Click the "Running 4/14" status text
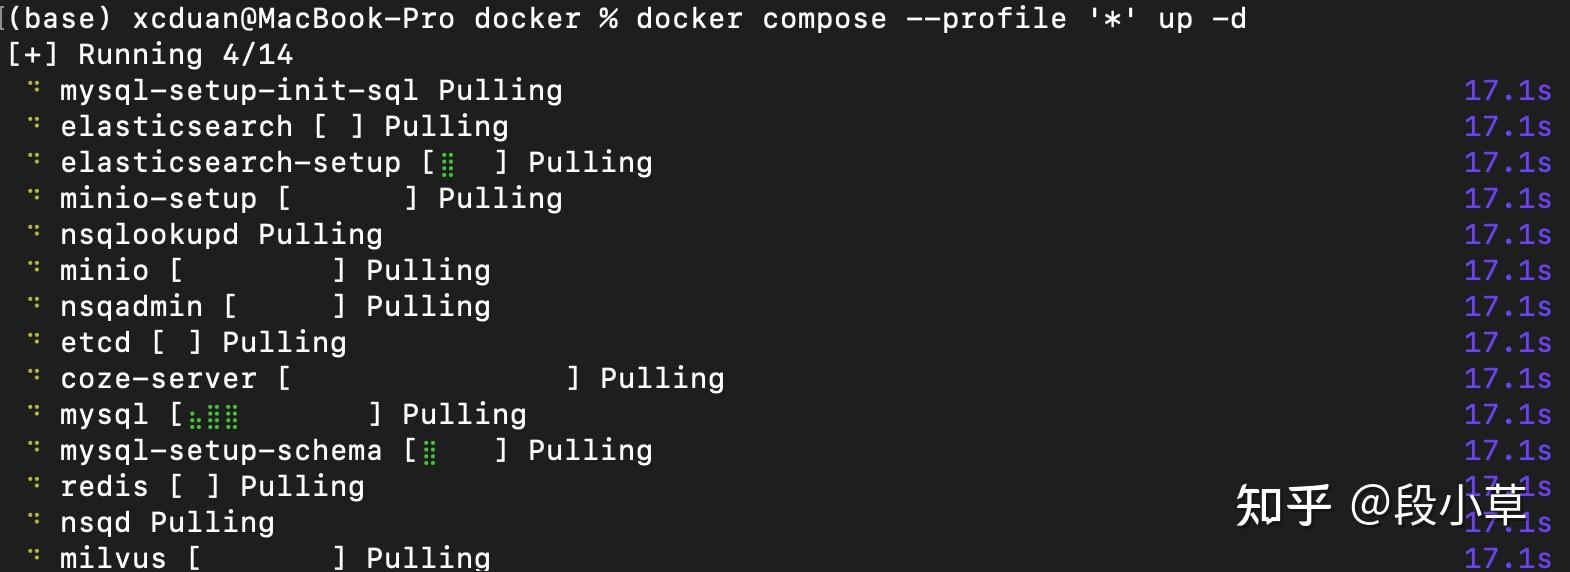This screenshot has width=1570, height=572. (185, 55)
